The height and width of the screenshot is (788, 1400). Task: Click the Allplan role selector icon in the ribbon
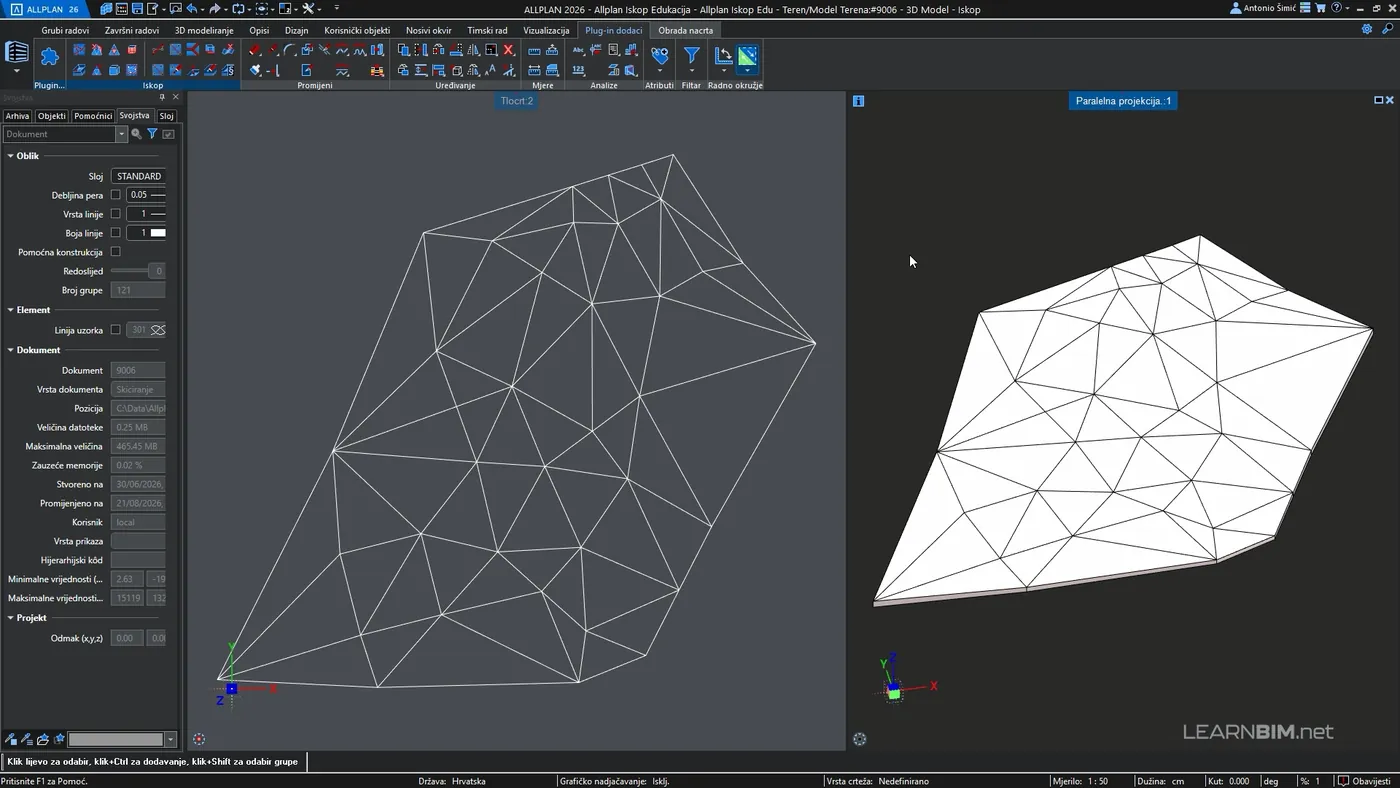pyautogui.click(x=17, y=53)
